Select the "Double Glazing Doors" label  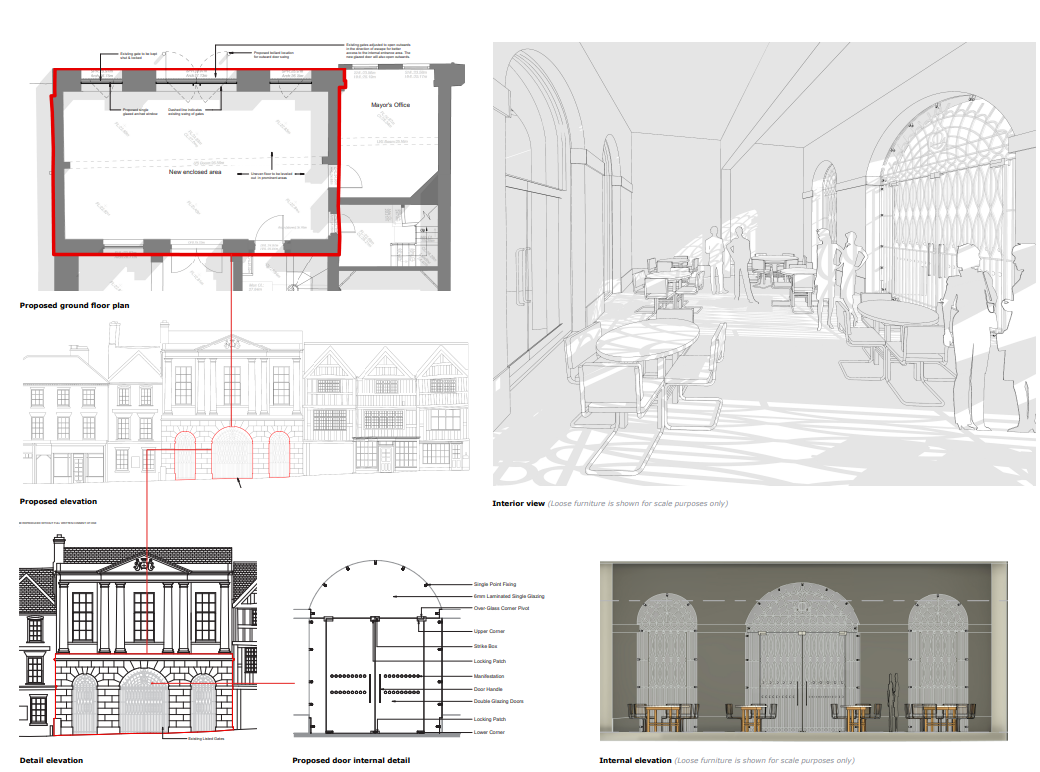[498, 701]
